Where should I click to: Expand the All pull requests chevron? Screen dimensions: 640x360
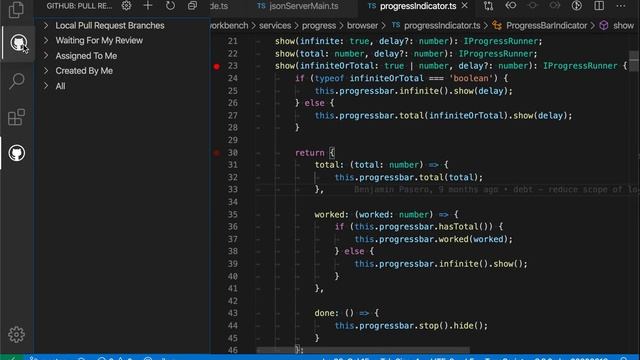tap(46, 86)
